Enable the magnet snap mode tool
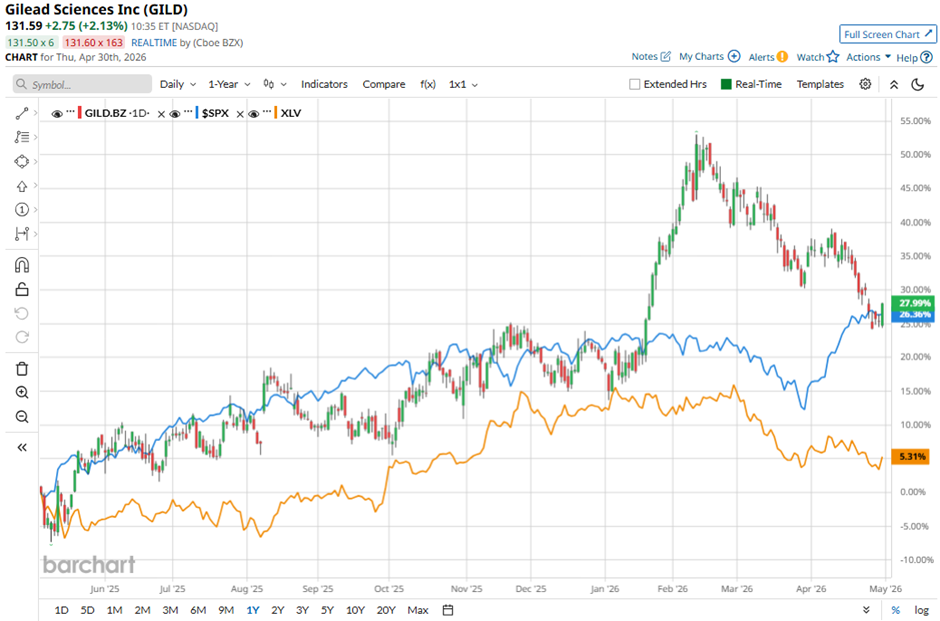The width and height of the screenshot is (940, 621). point(22,265)
